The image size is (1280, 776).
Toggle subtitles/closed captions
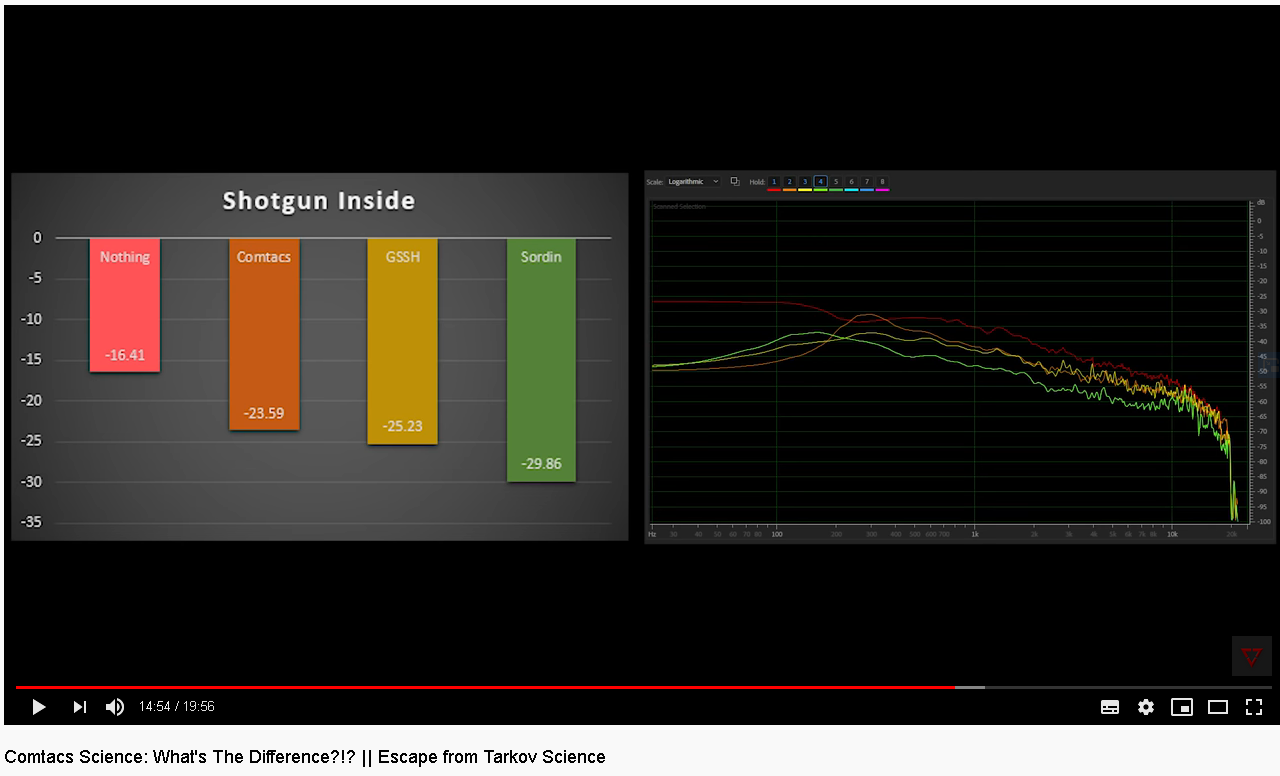[1110, 707]
